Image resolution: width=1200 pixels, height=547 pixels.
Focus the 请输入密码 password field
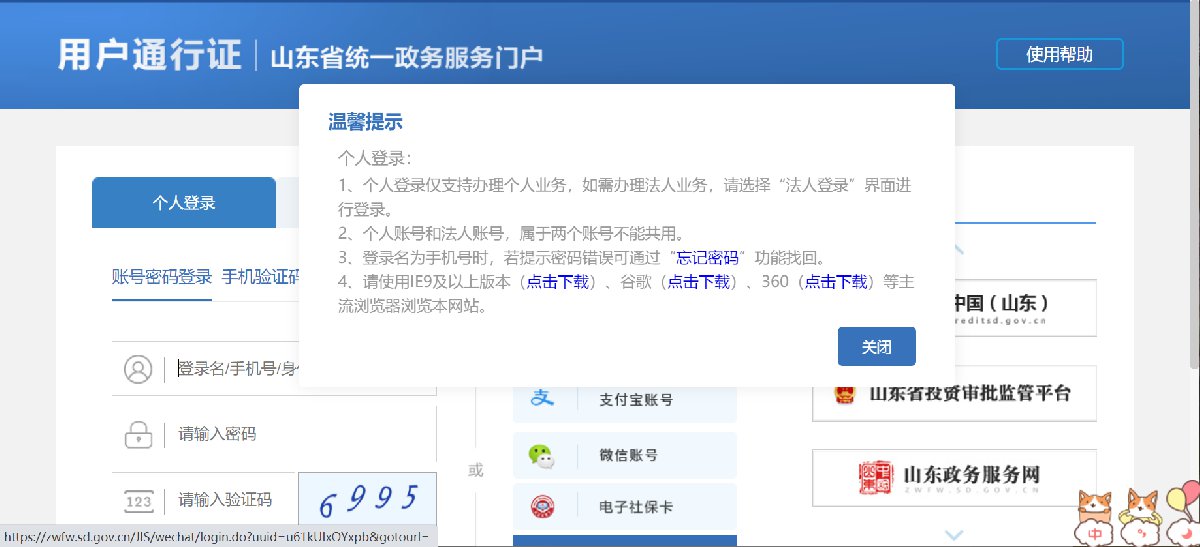click(x=274, y=434)
